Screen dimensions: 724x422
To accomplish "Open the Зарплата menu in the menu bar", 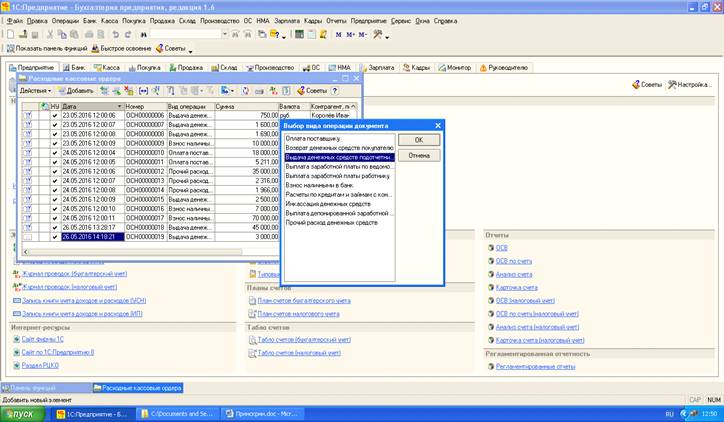I will [x=284, y=20].
